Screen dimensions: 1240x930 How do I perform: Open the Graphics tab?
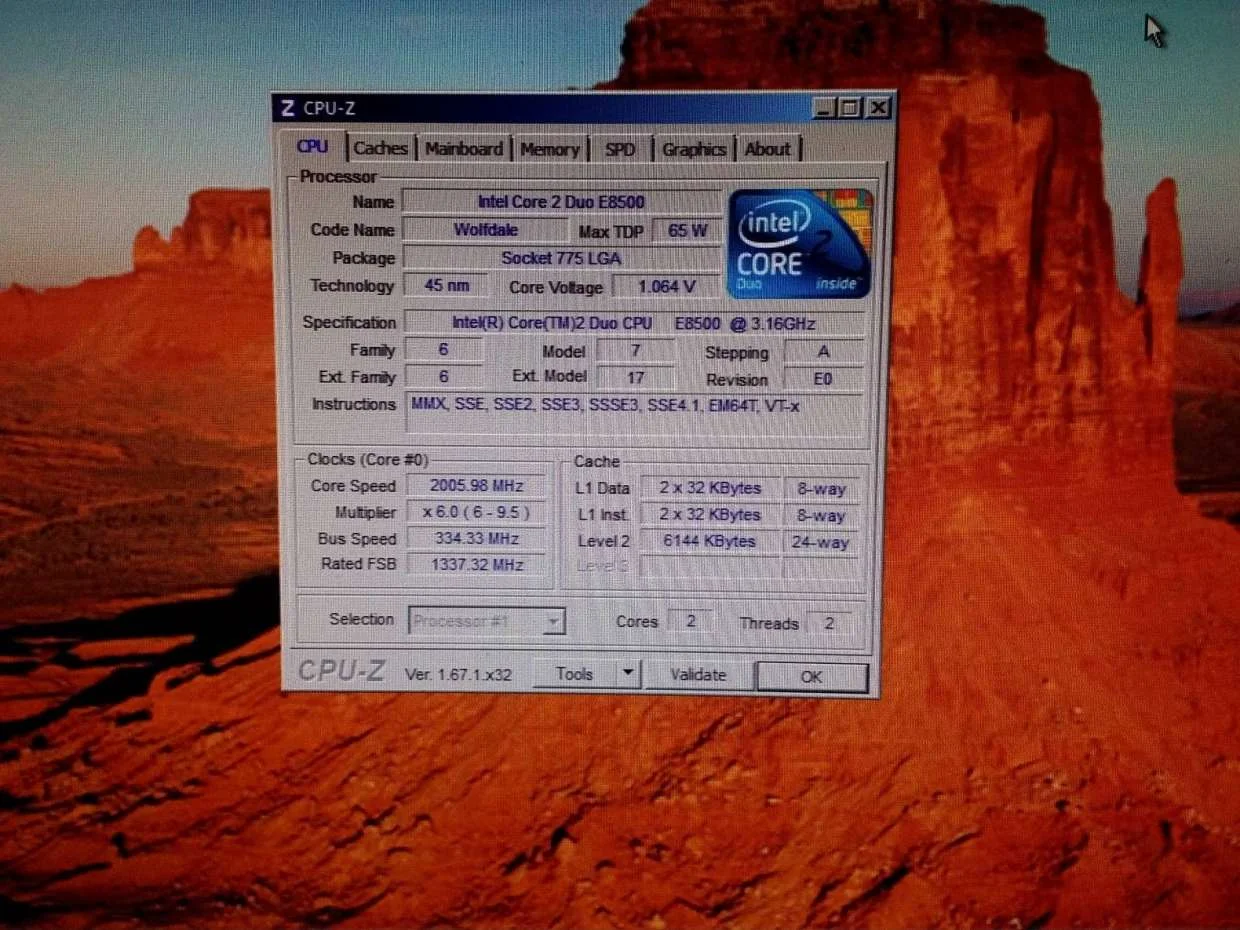694,149
